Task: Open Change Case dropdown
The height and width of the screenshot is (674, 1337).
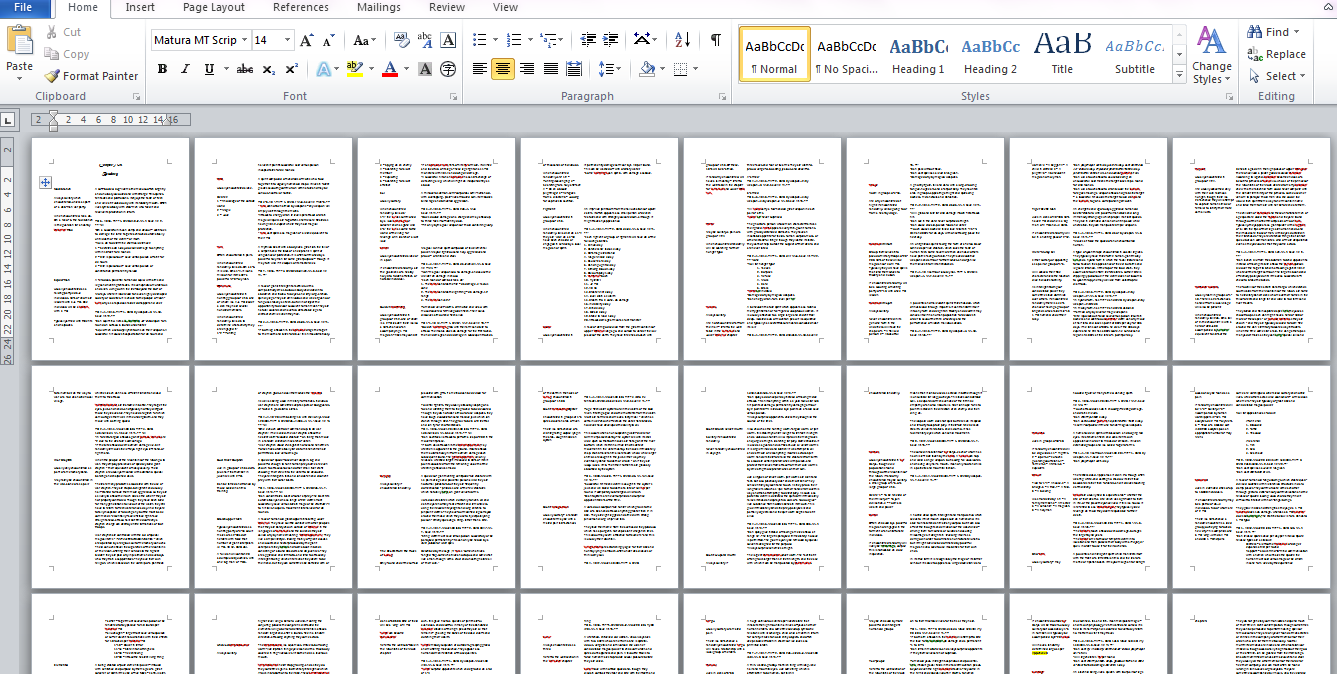Action: [365, 40]
